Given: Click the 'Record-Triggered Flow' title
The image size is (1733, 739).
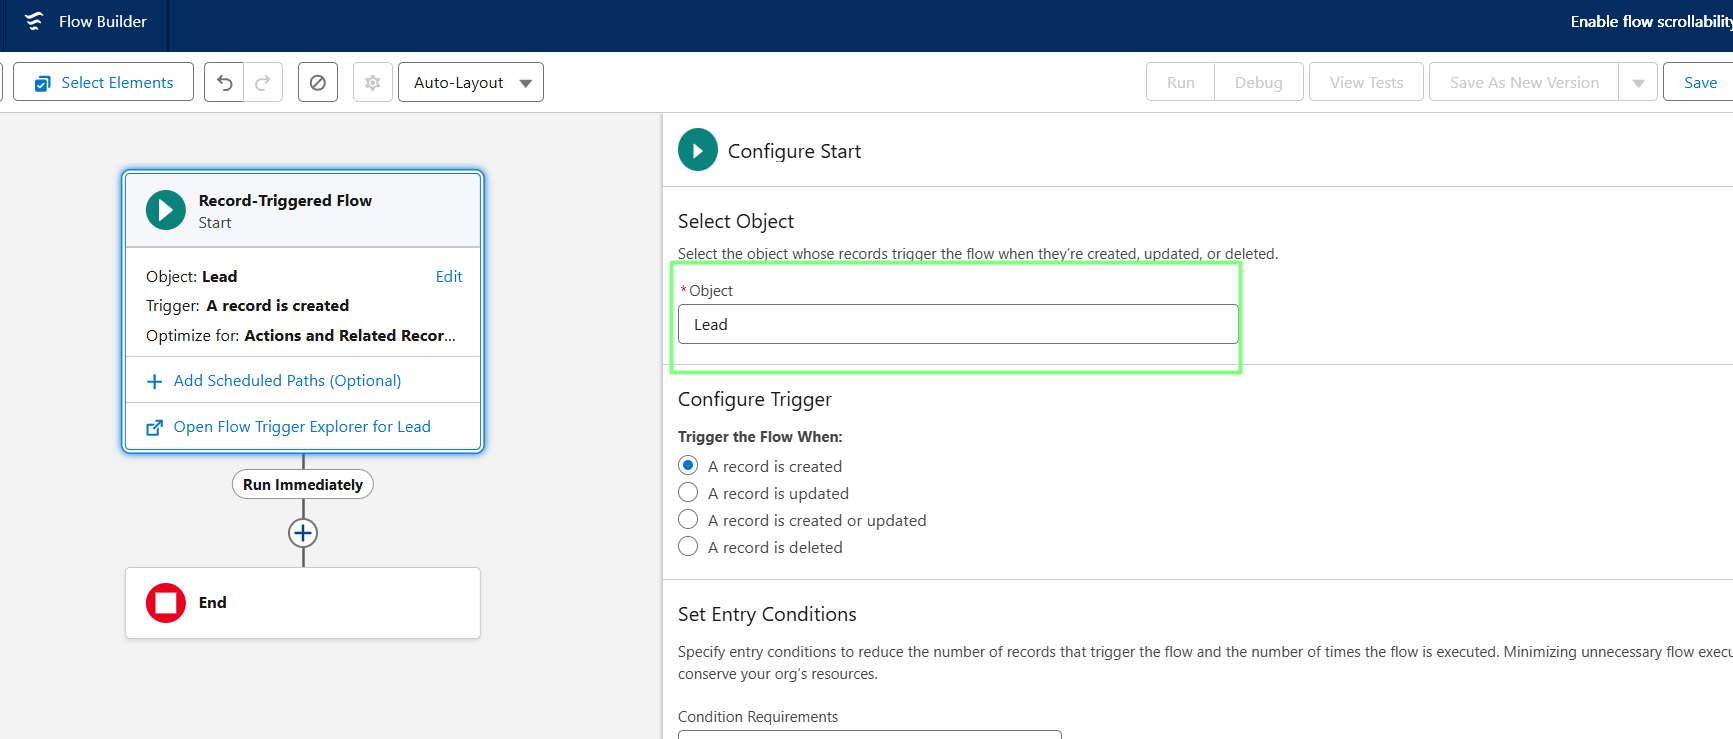Looking at the screenshot, I should click(x=285, y=200).
